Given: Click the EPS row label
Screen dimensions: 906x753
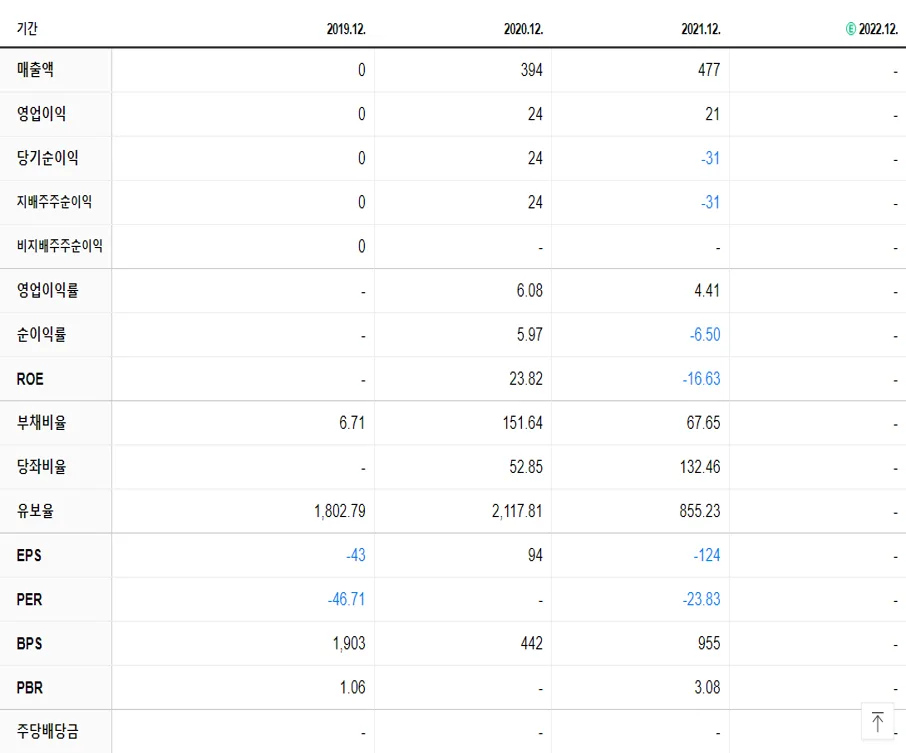Looking at the screenshot, I should pyautogui.click(x=29, y=555).
